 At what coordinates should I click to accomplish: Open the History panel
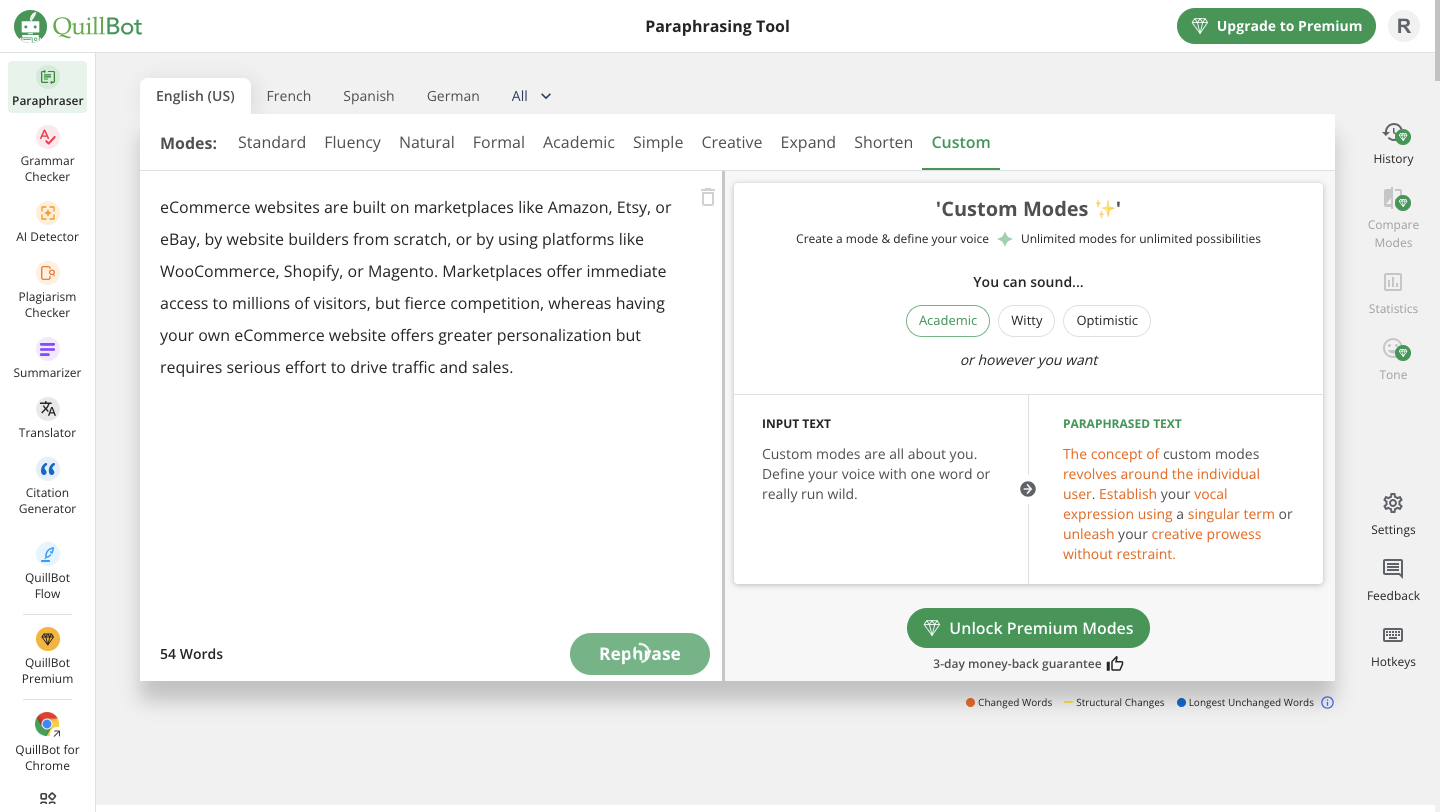pos(1393,144)
